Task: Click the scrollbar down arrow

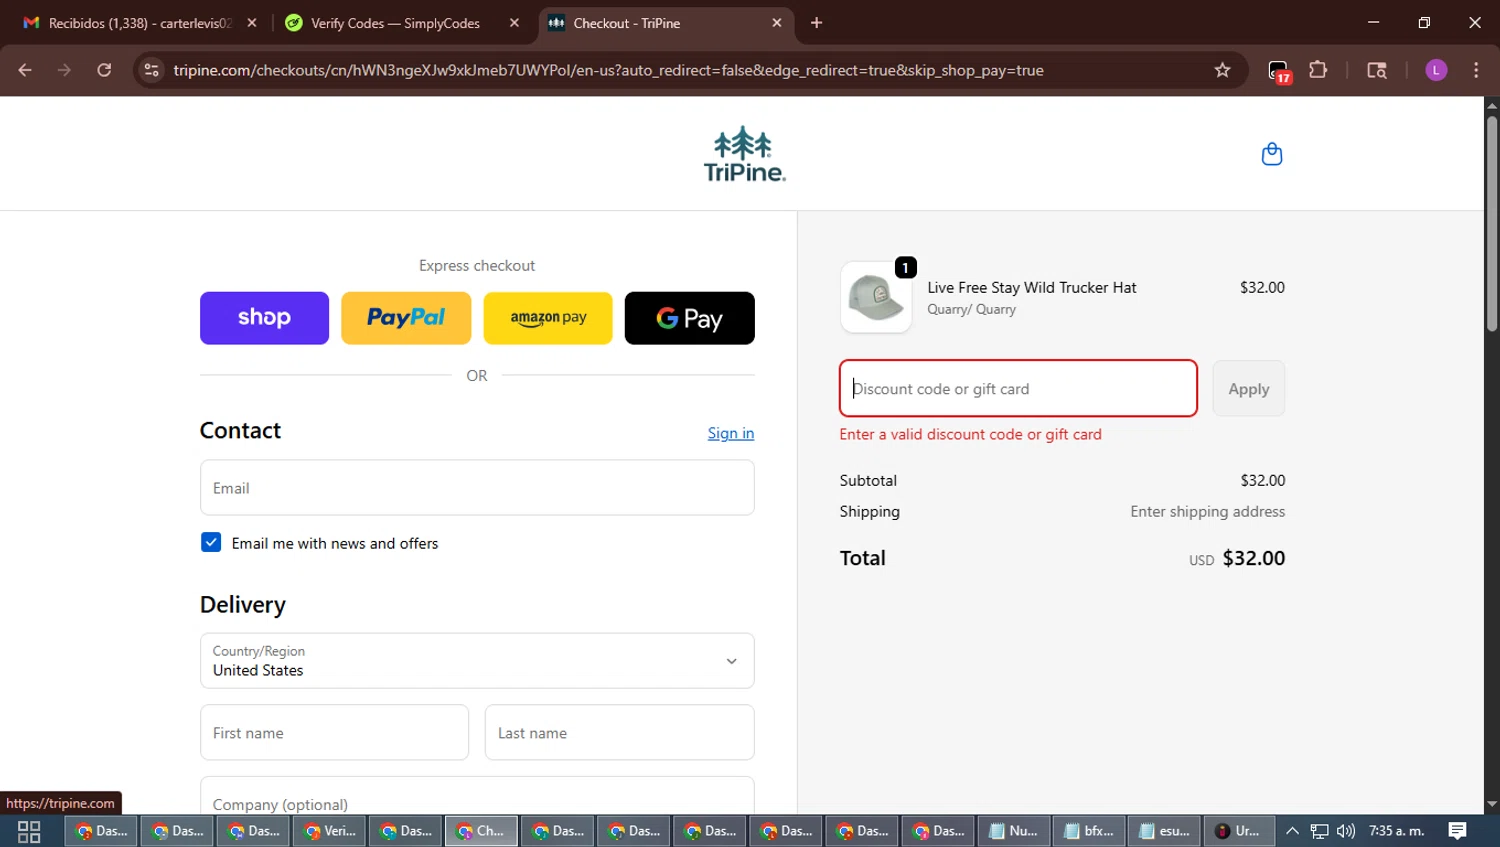Action: tap(1491, 804)
